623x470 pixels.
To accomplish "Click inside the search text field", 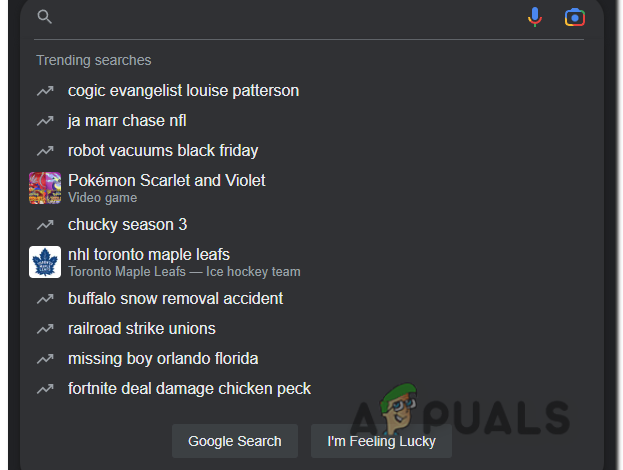I will [280, 17].
